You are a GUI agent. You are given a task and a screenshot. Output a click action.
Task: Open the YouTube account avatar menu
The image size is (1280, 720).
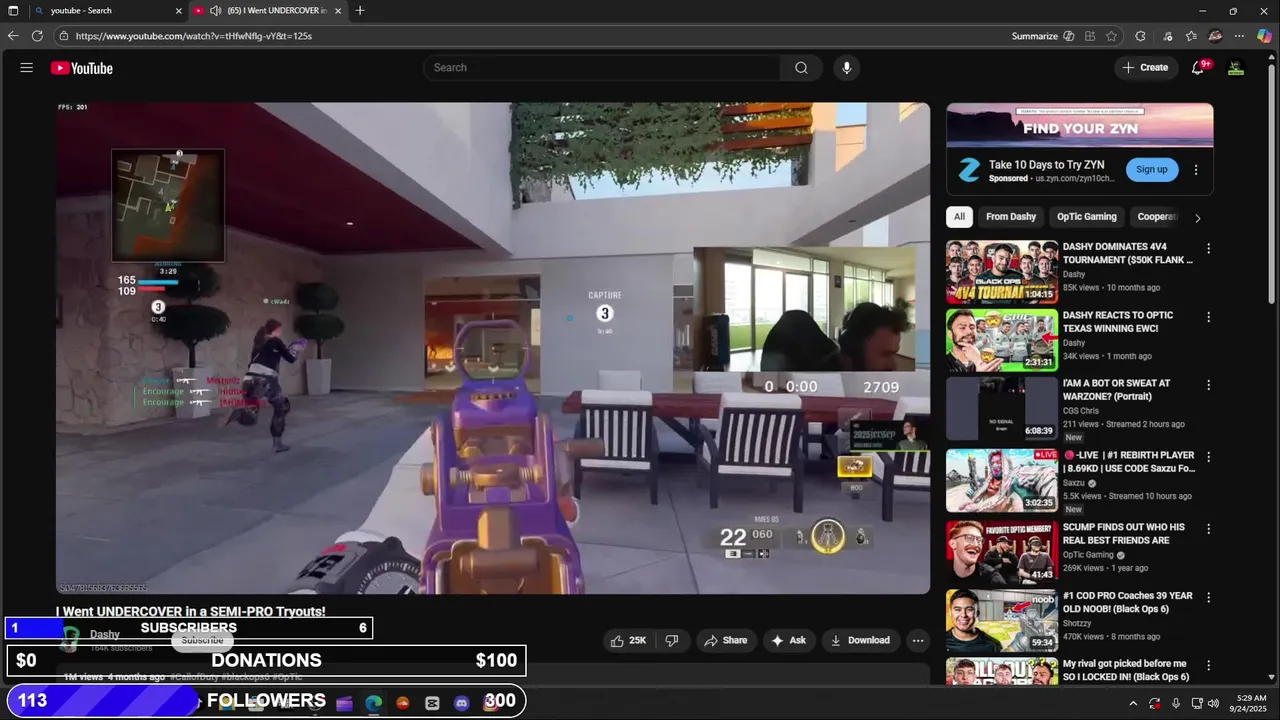1236,68
